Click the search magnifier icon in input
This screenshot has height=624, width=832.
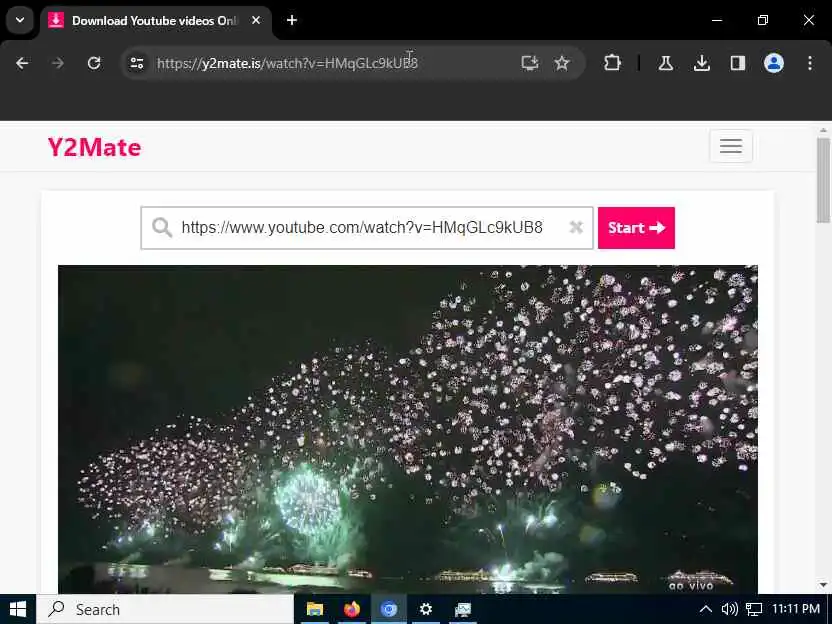(x=162, y=228)
